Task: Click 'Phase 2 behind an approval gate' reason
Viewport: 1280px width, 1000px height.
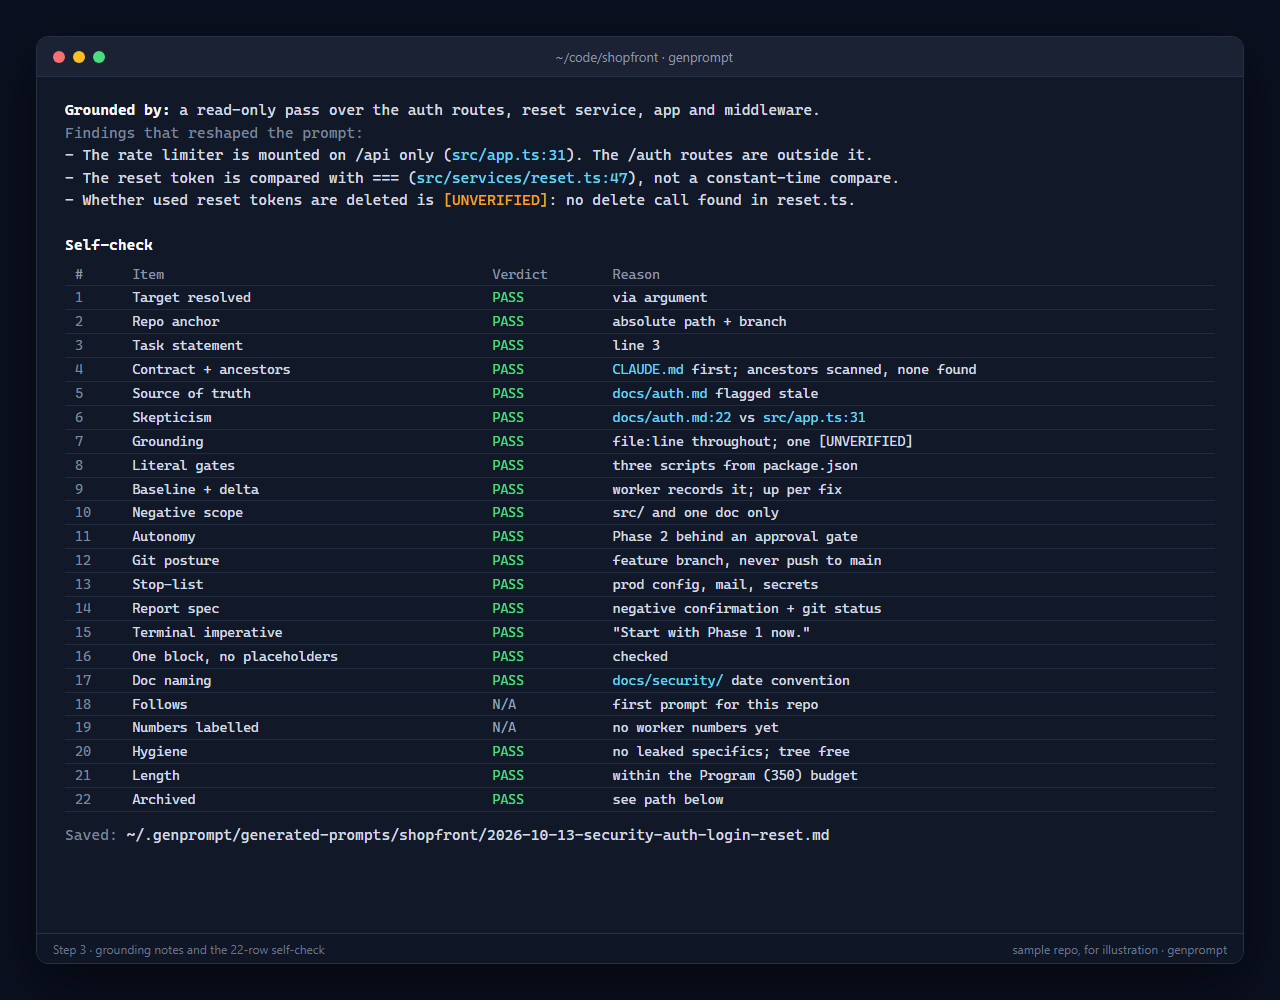Action: (735, 536)
